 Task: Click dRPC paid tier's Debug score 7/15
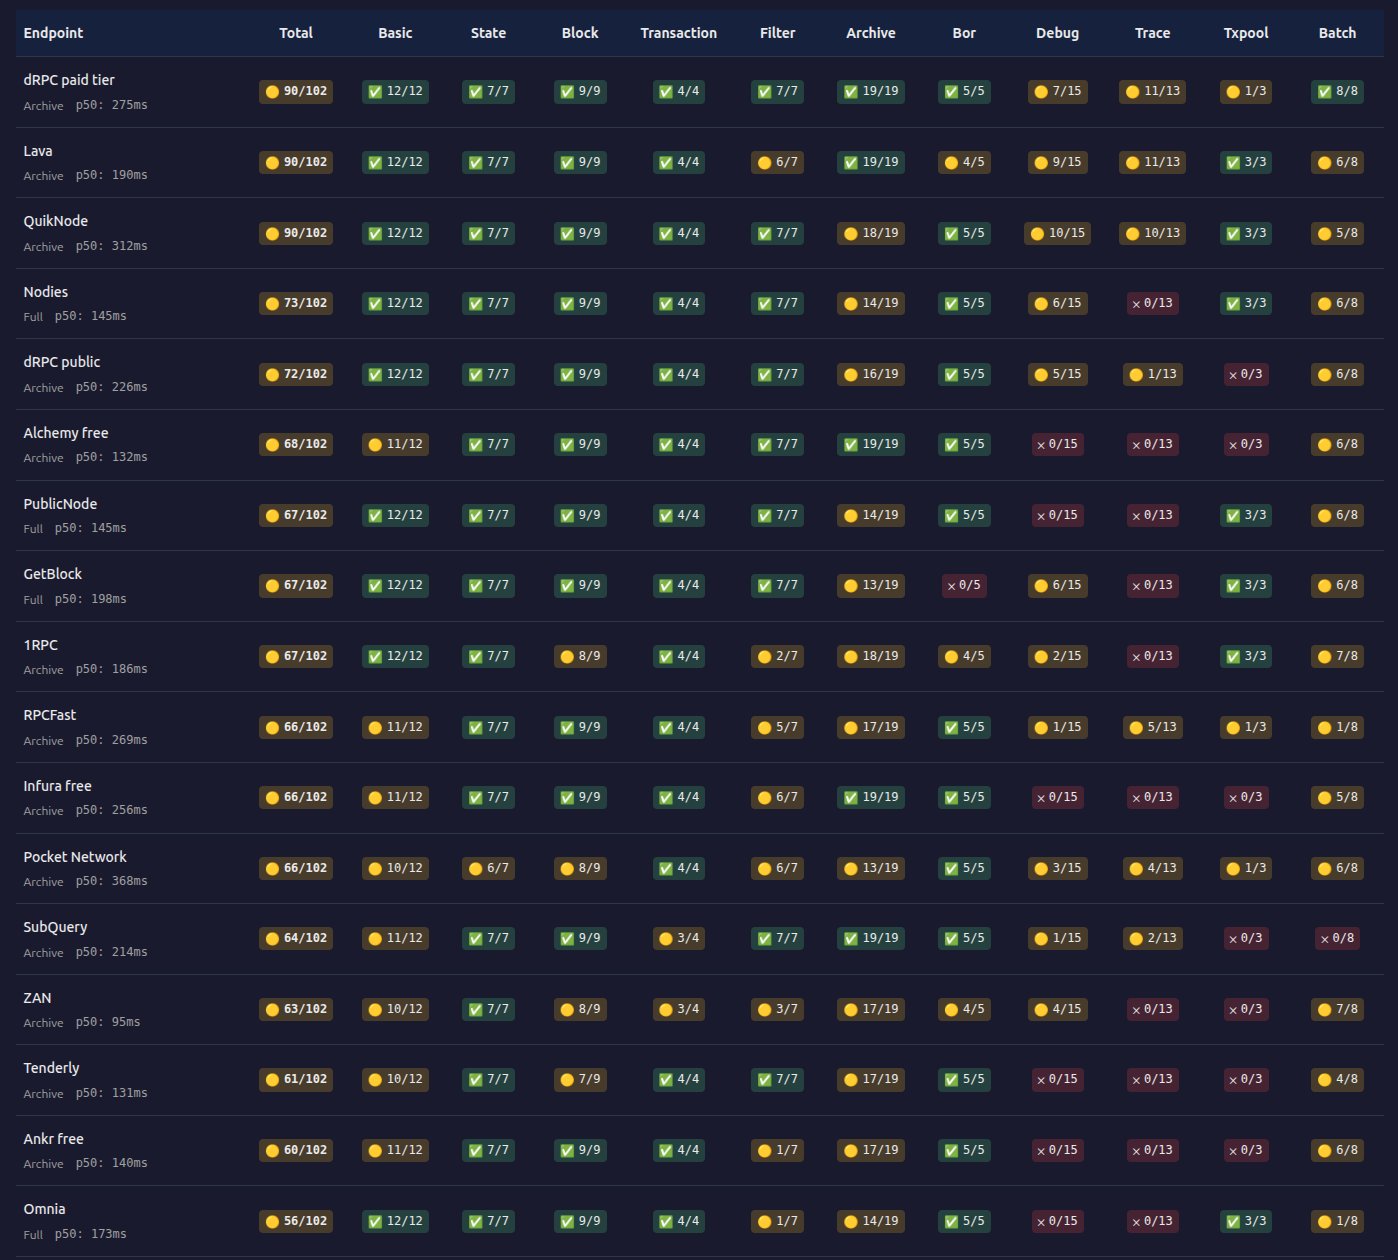click(1057, 91)
